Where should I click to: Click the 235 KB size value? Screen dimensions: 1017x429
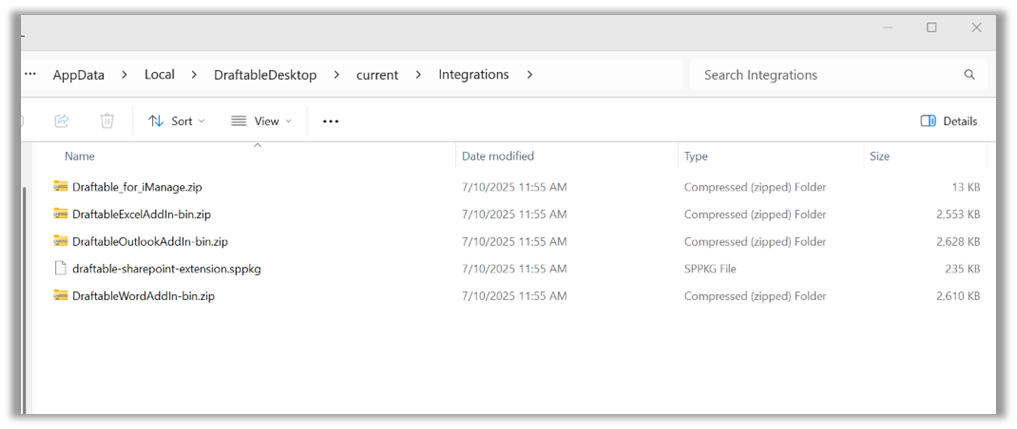point(963,269)
